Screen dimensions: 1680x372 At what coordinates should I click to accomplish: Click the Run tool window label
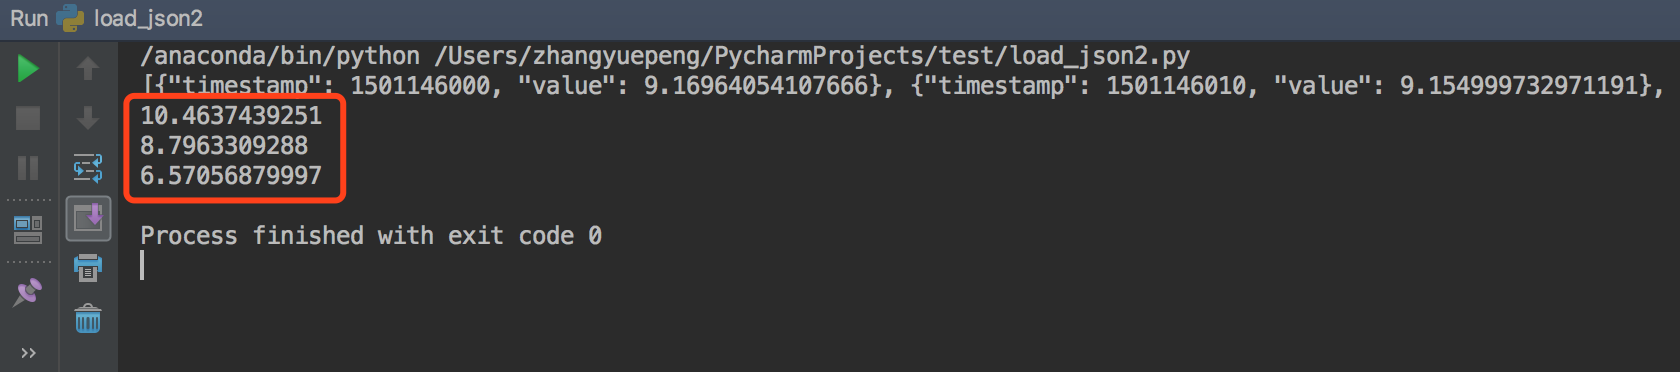click(x=29, y=18)
